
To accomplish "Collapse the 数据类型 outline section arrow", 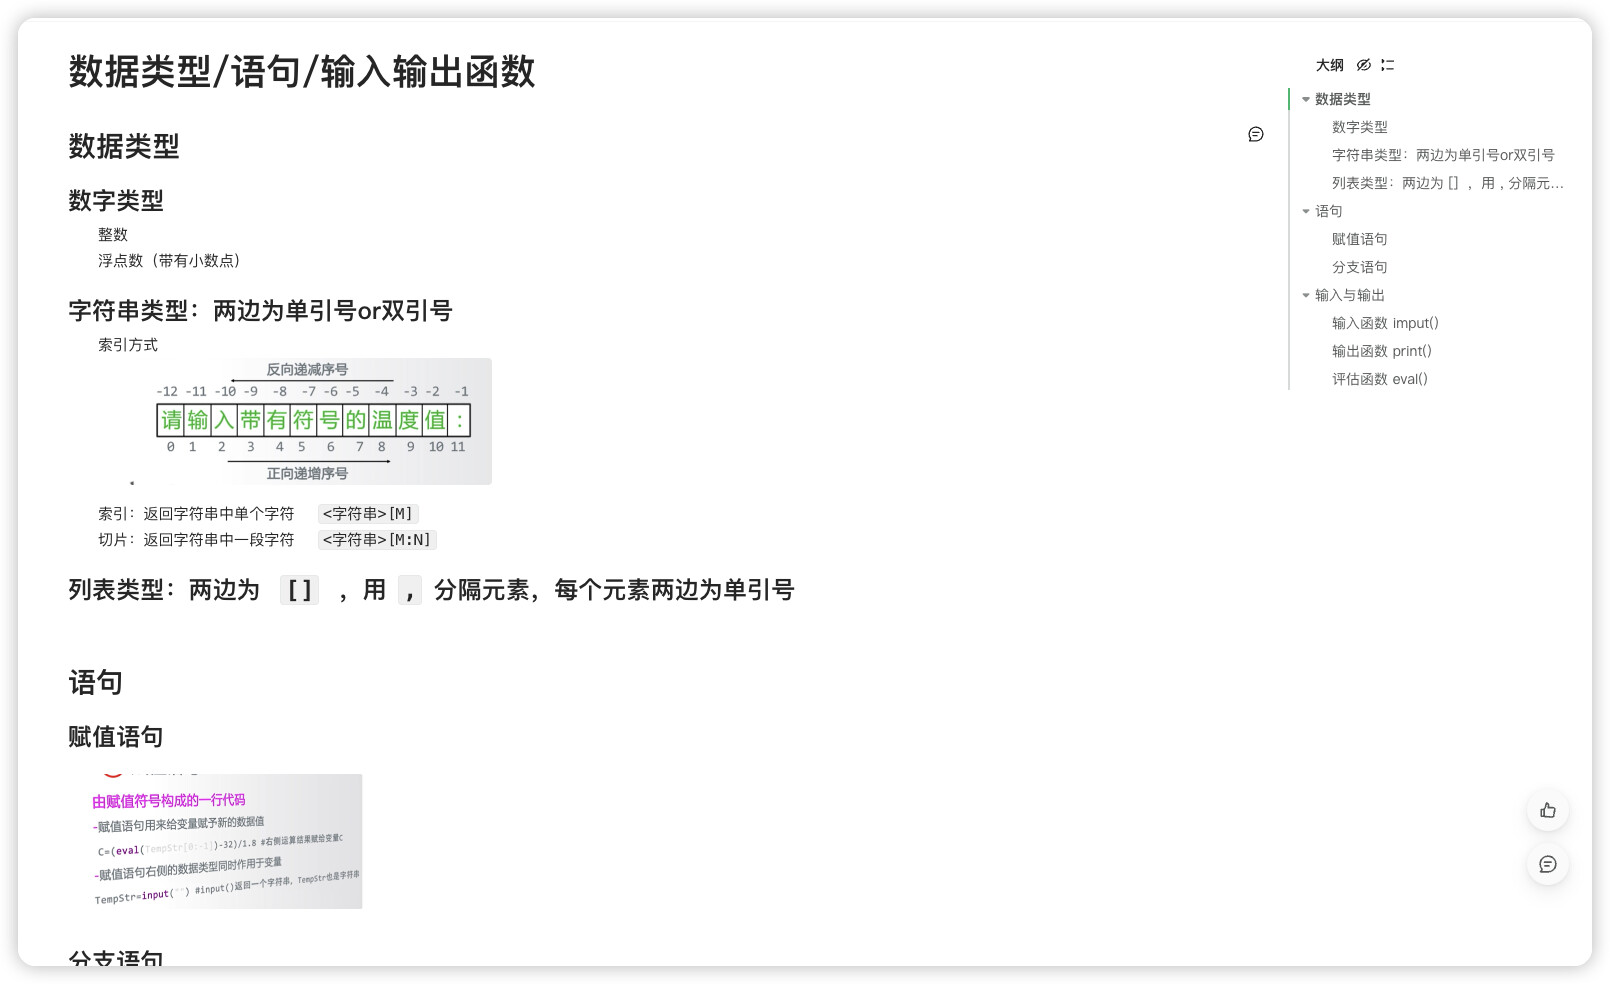I will [x=1305, y=99].
